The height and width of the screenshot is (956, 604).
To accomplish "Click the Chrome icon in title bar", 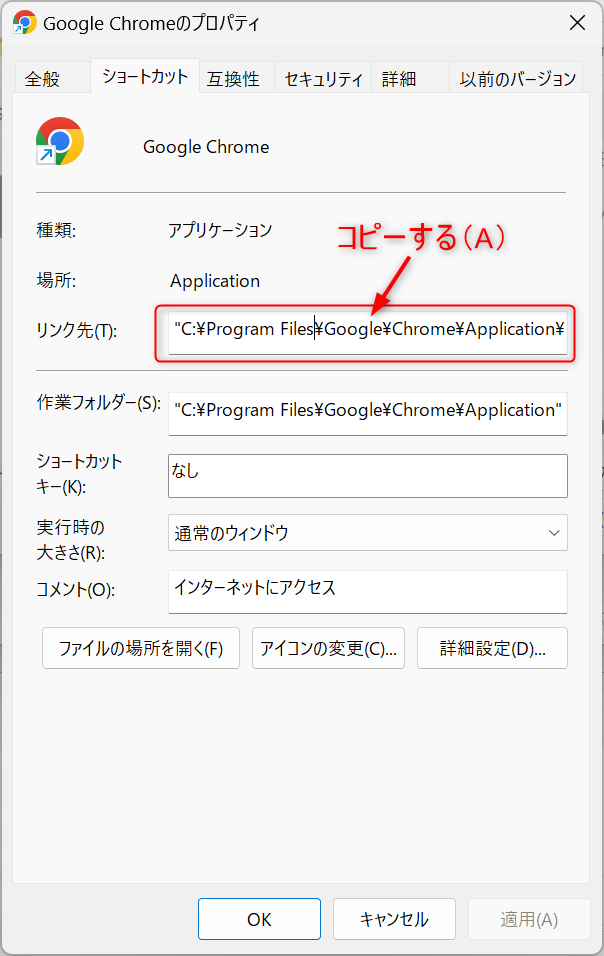I will 25,23.
